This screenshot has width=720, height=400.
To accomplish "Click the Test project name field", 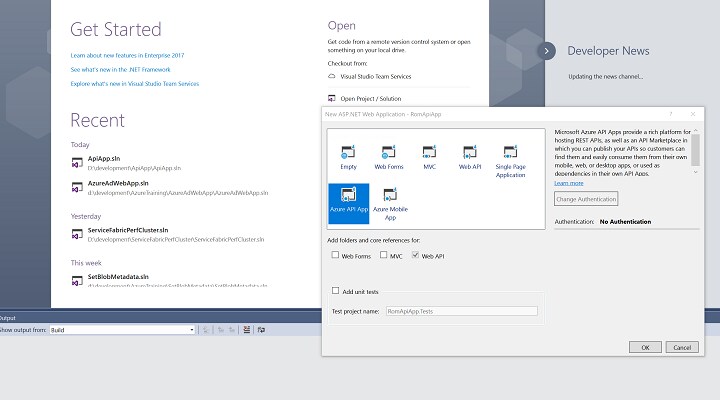I will pyautogui.click(x=461, y=311).
